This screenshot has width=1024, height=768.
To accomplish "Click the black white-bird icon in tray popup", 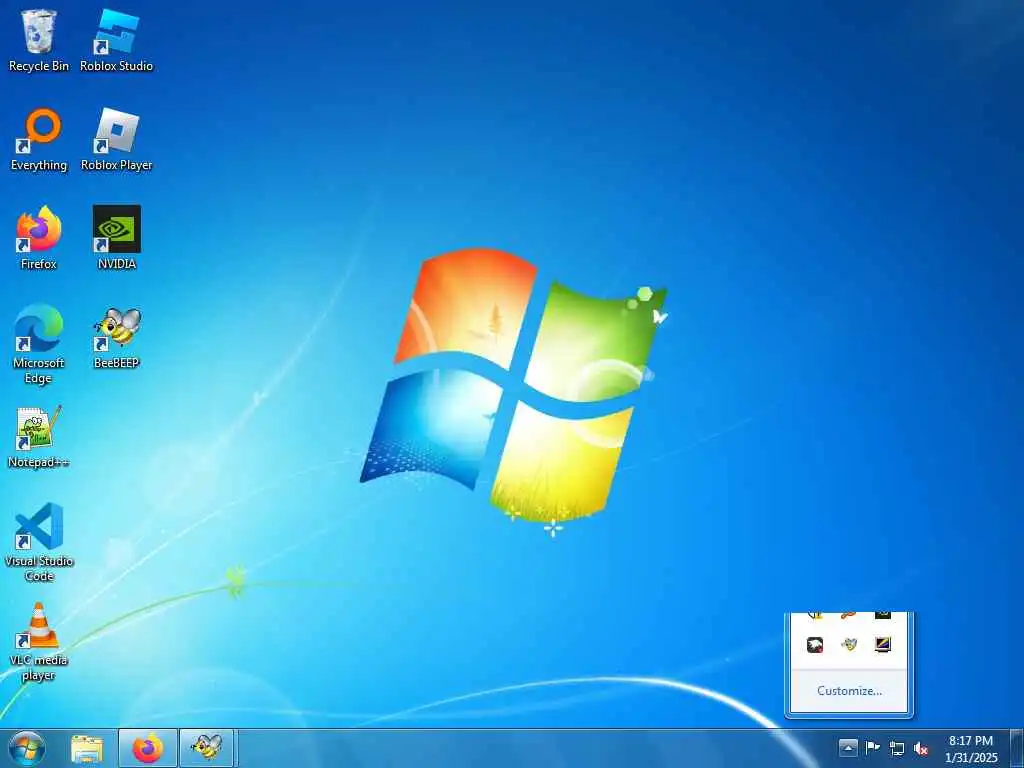I will tap(815, 645).
